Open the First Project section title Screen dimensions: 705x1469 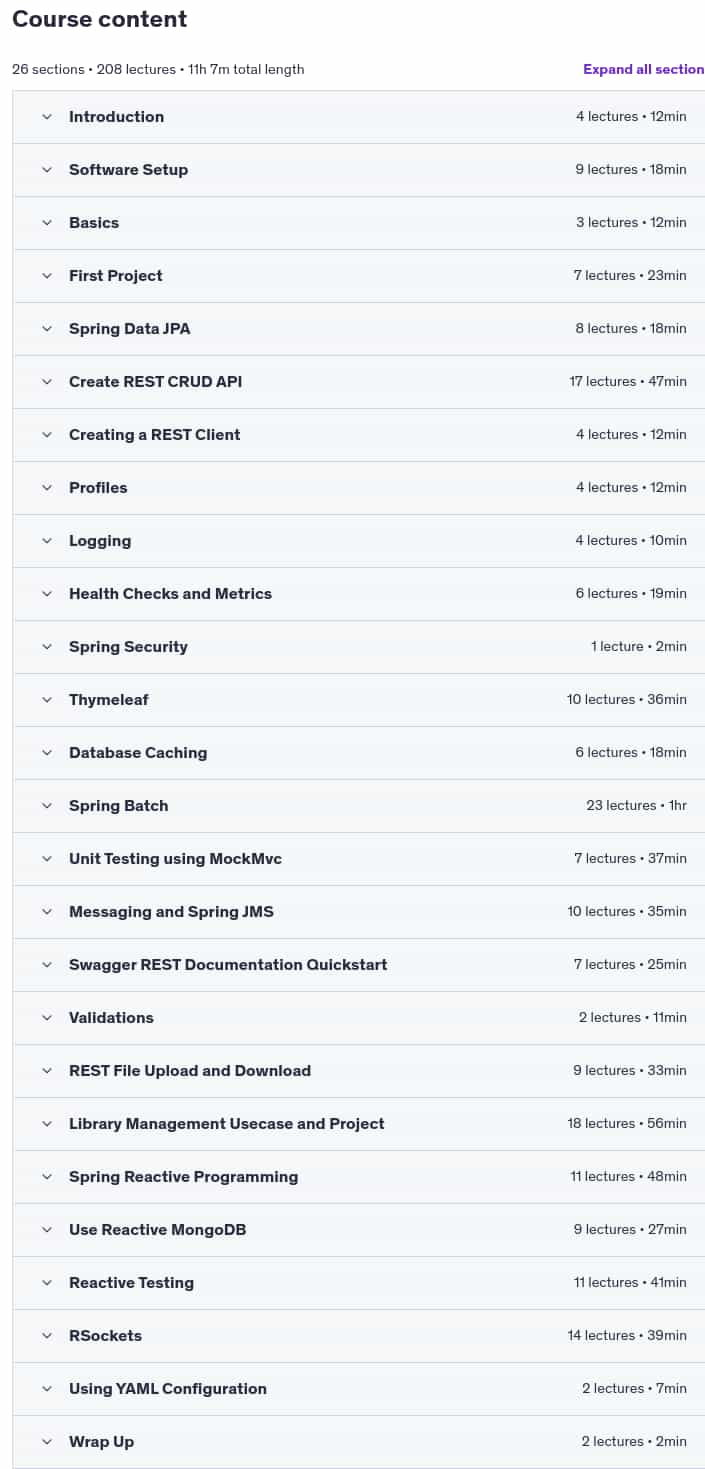pos(115,276)
